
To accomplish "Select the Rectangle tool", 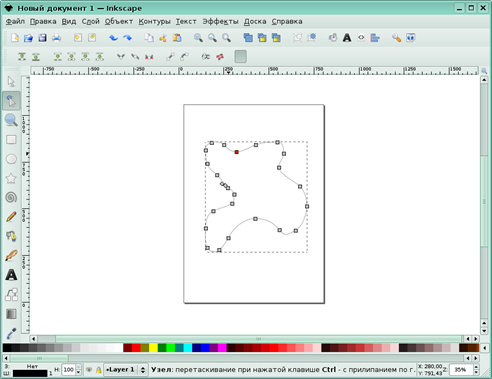I will tap(11, 139).
